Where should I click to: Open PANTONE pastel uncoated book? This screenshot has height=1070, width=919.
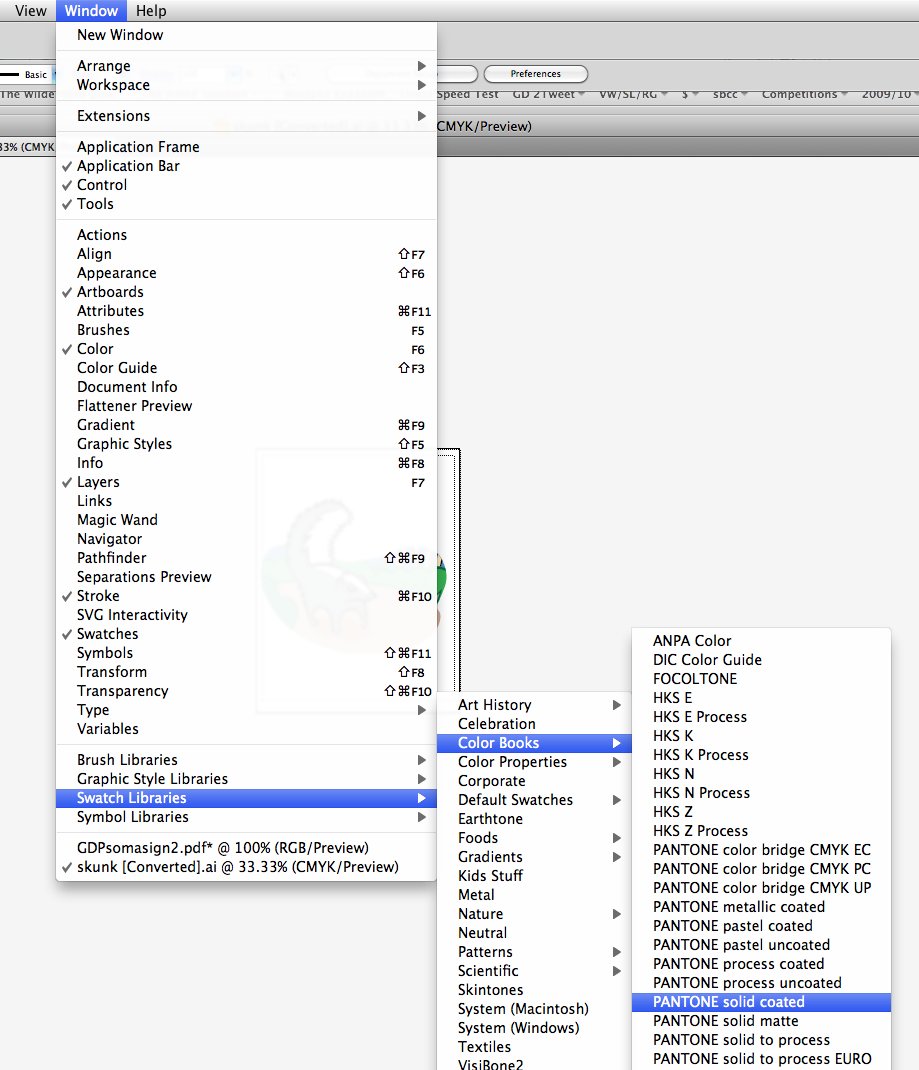[x=761, y=945]
